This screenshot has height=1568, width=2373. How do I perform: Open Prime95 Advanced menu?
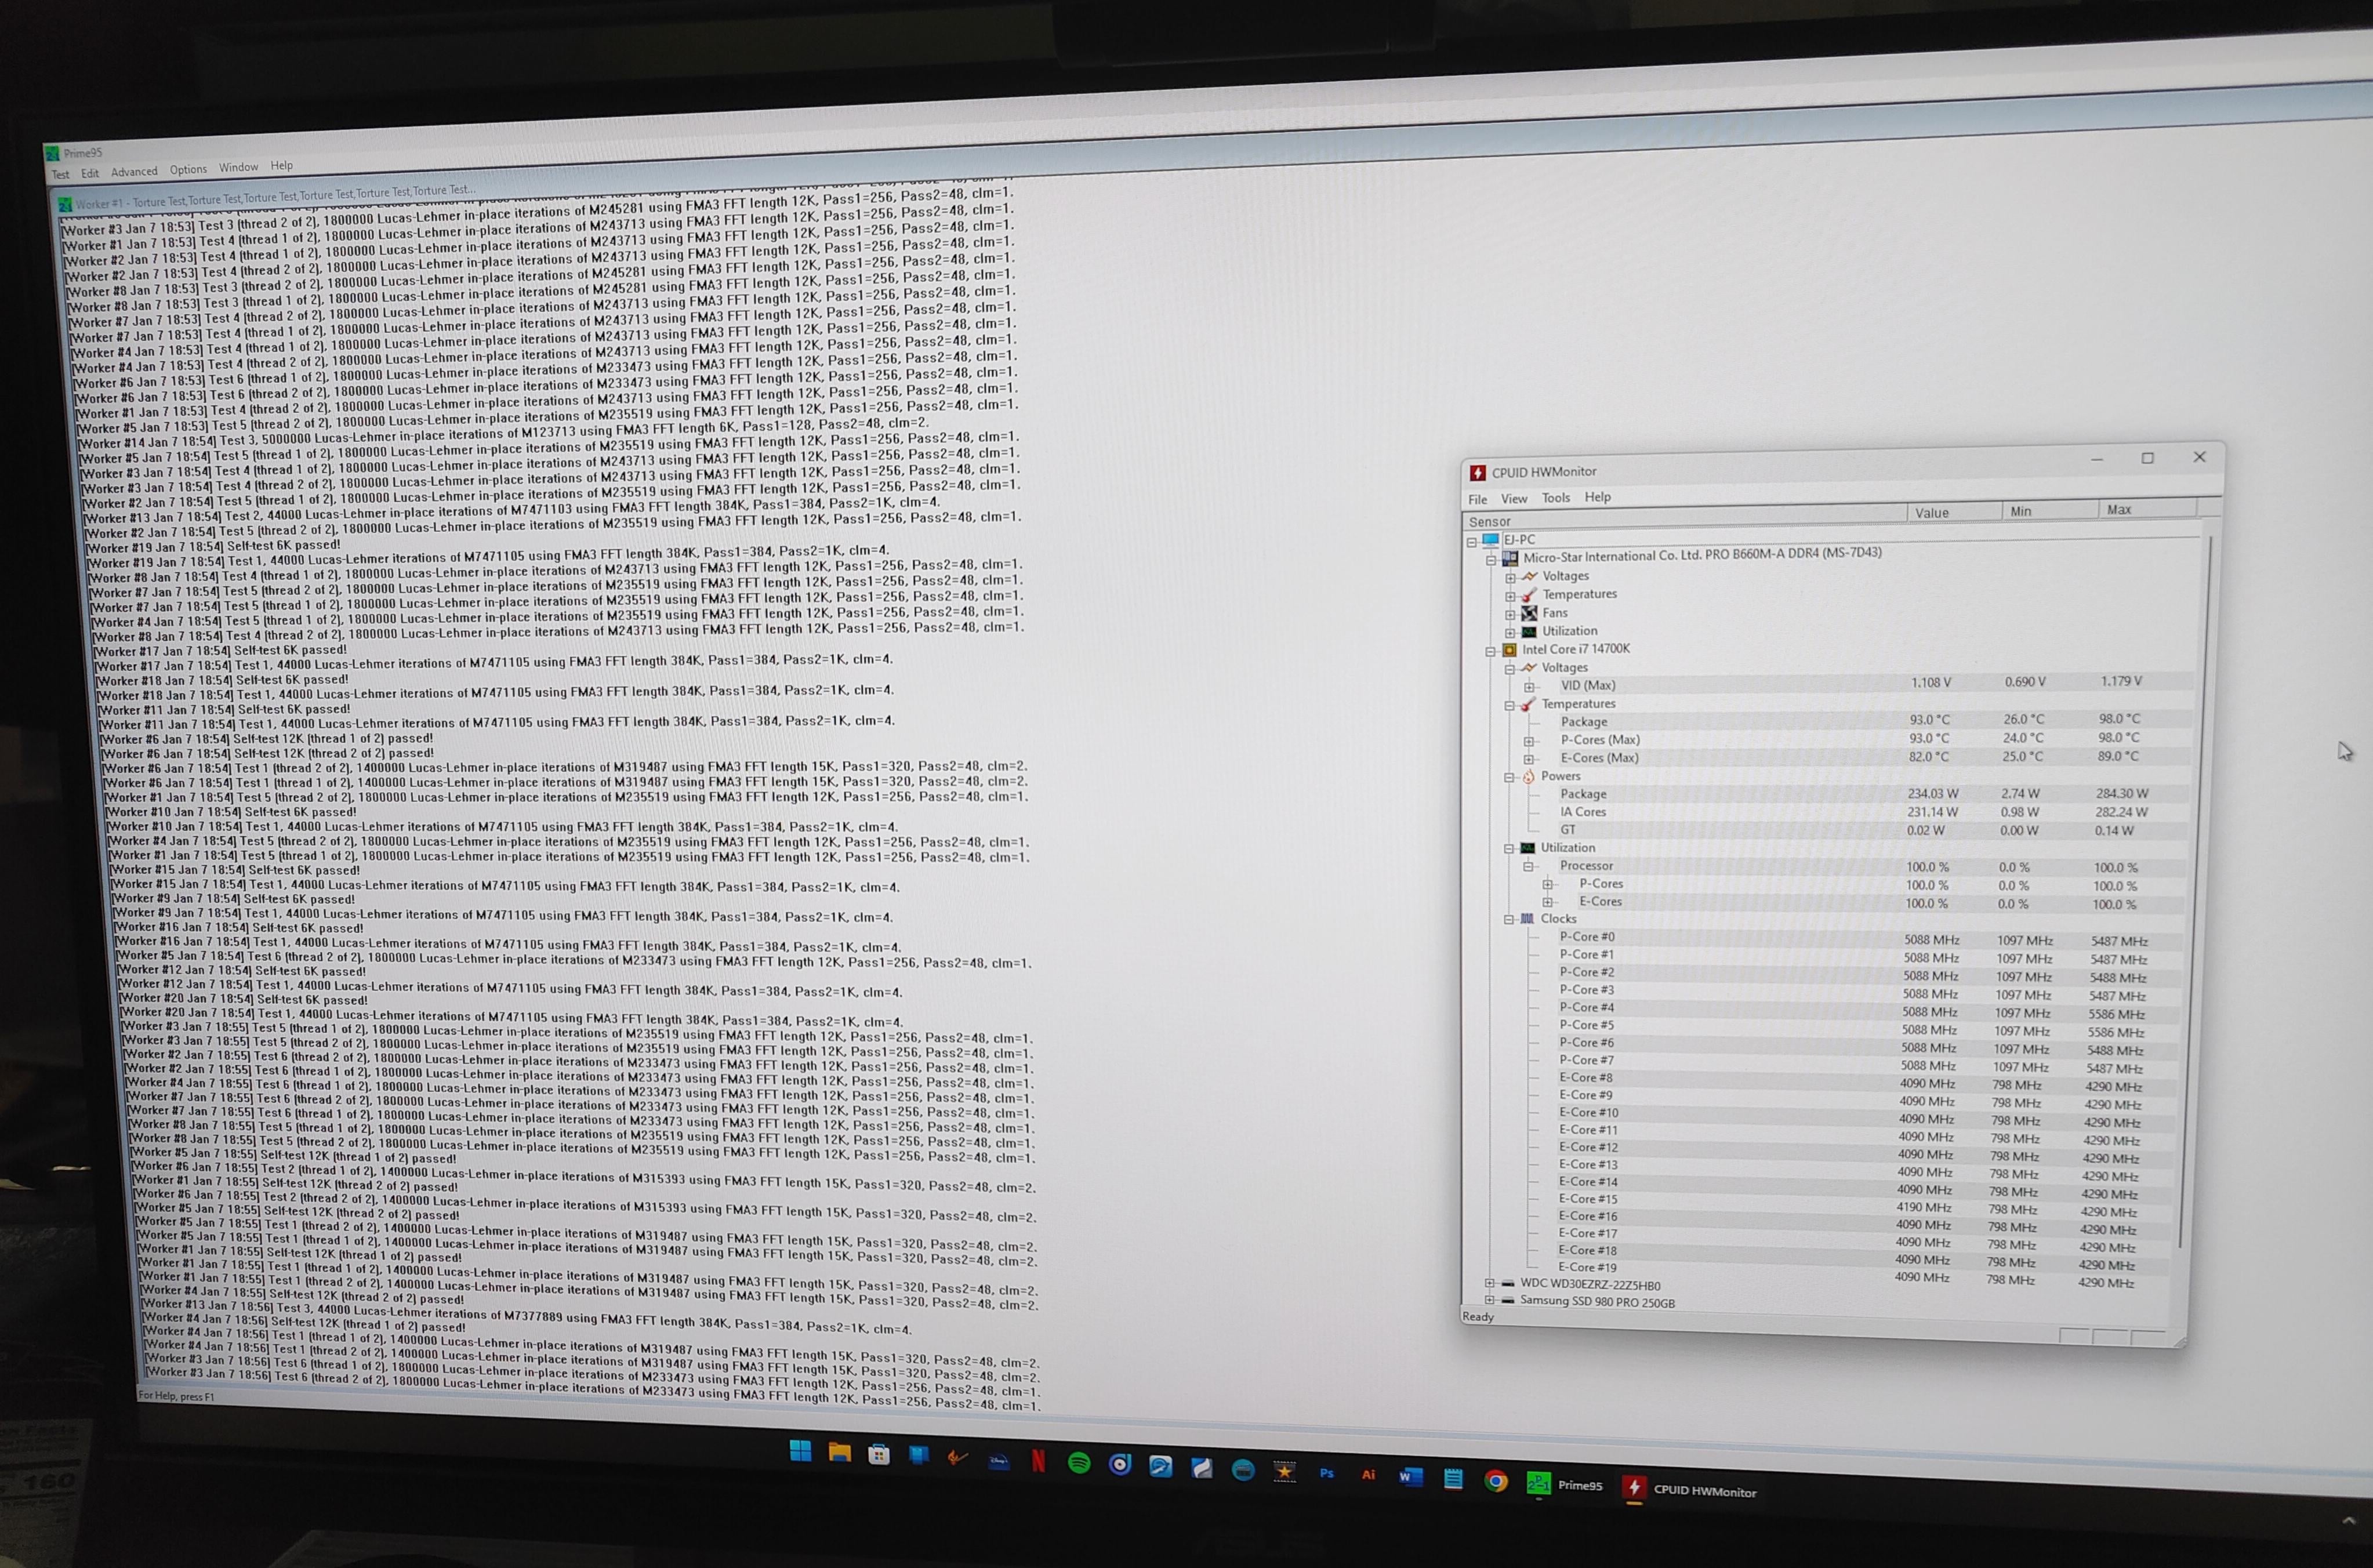pyautogui.click(x=134, y=172)
